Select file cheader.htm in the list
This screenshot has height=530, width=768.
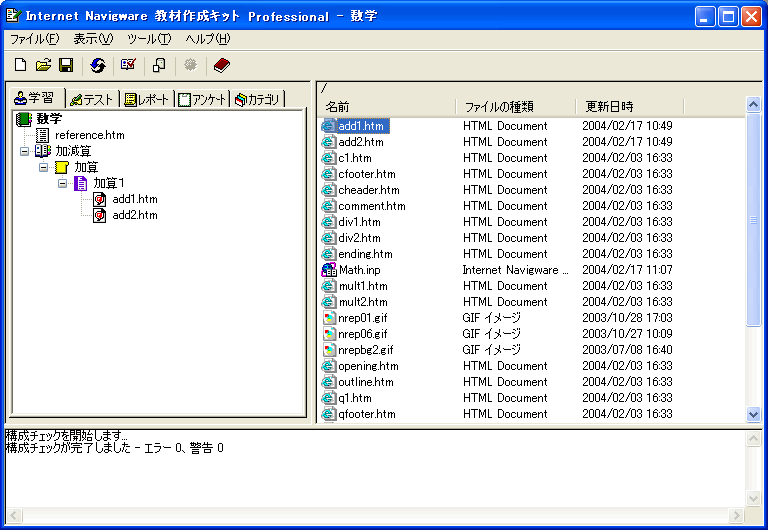(369, 190)
